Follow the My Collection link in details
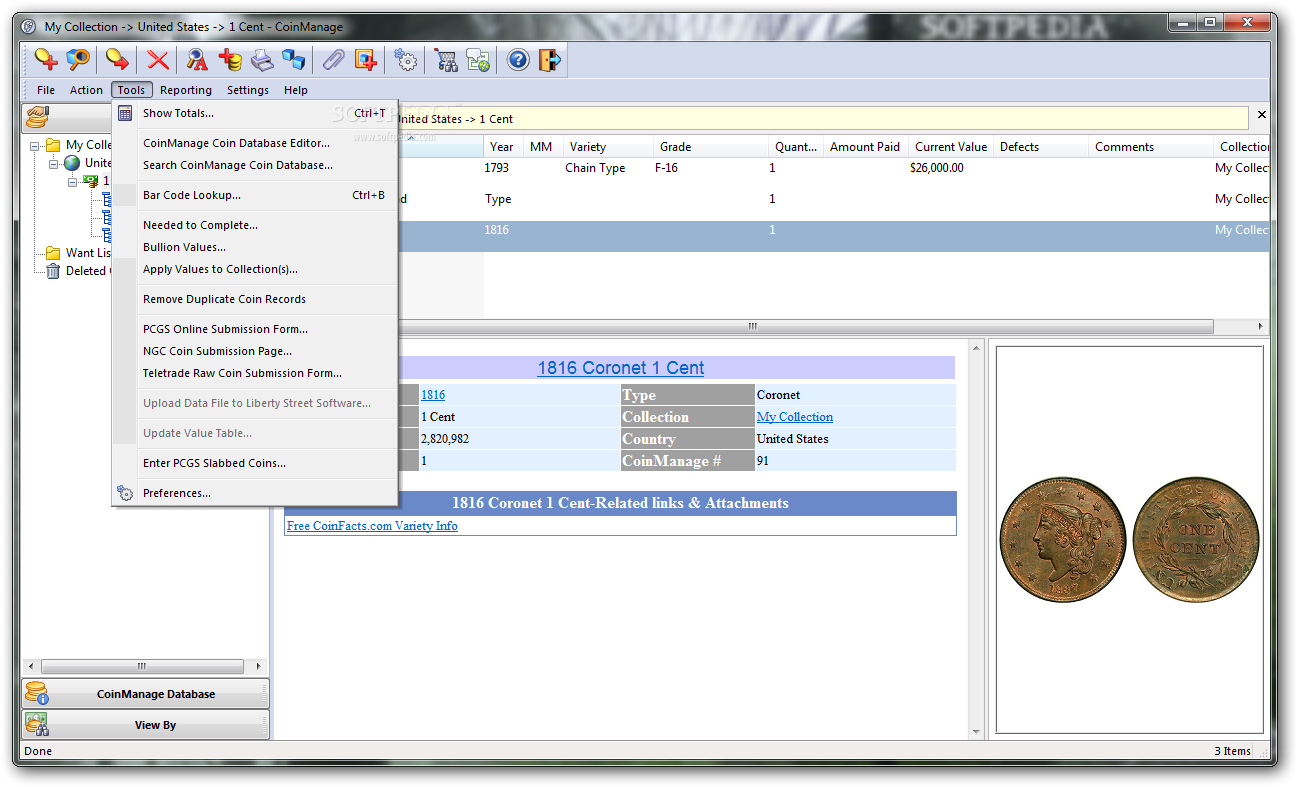This screenshot has width=1298, height=787. pos(795,417)
